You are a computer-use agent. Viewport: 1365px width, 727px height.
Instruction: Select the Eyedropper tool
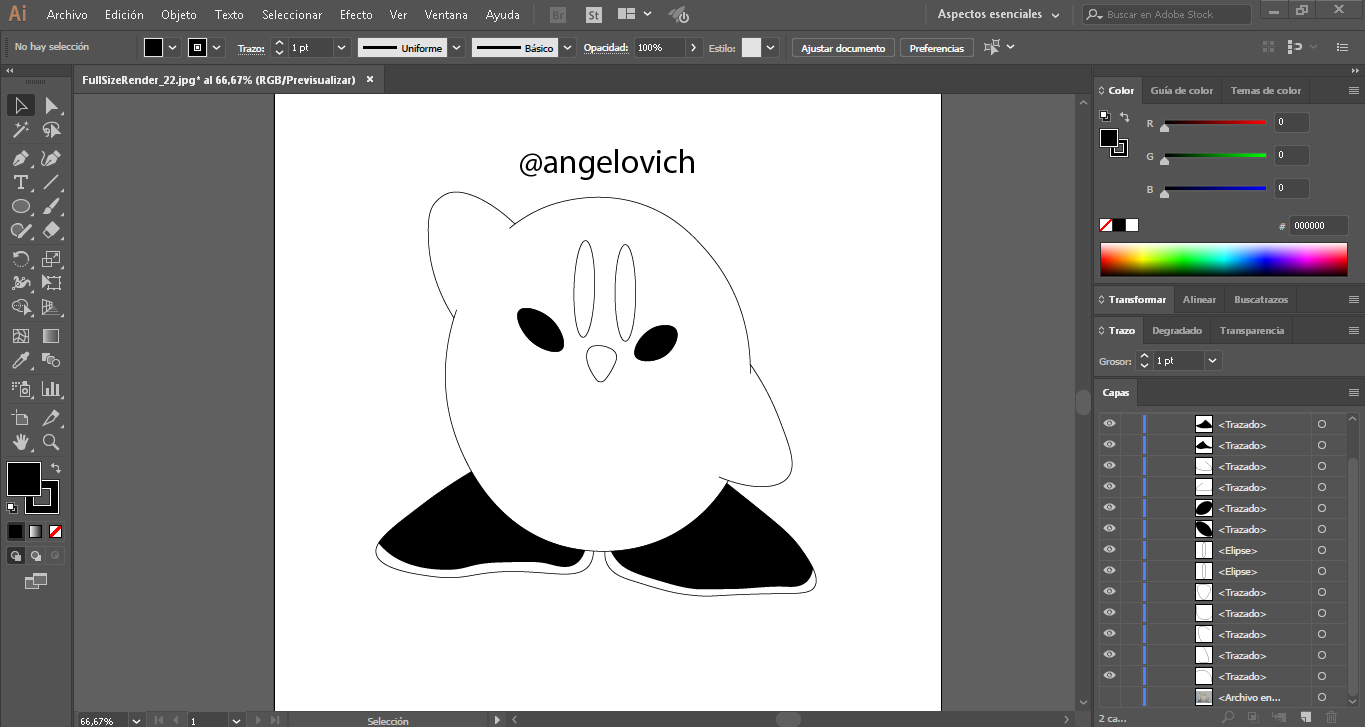(x=20, y=360)
